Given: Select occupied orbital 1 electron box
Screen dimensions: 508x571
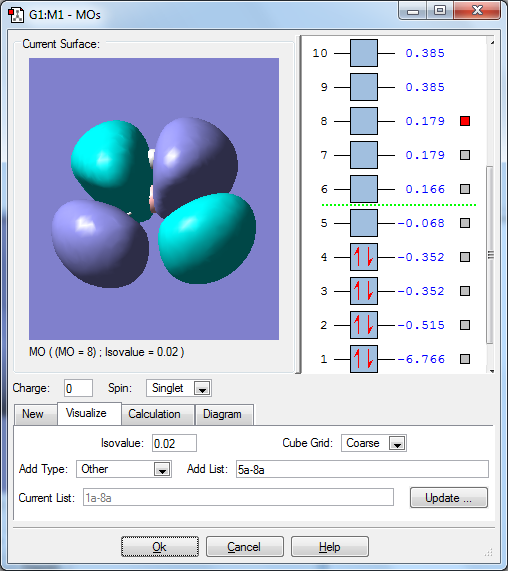Looking at the screenshot, I should [x=364, y=359].
